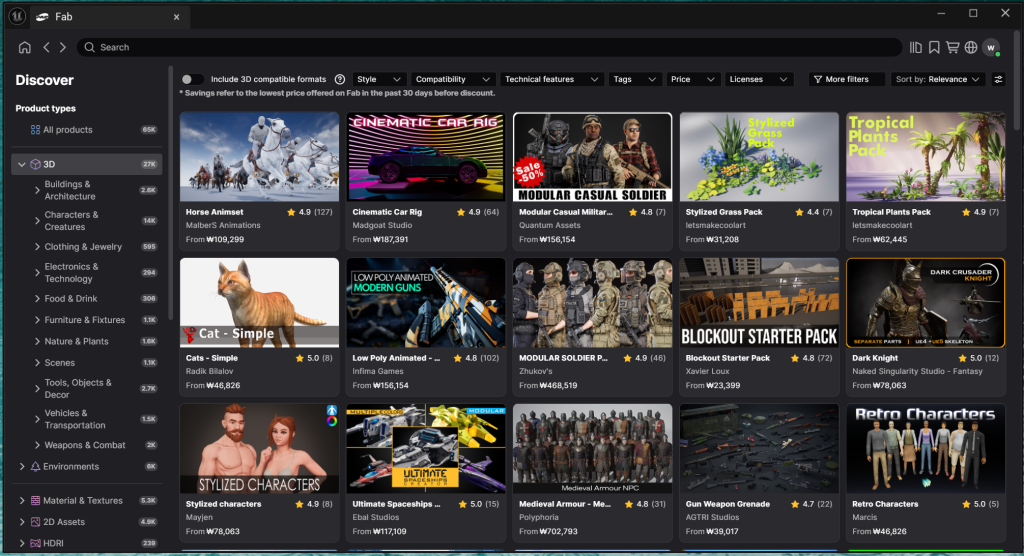Open Stylized Grass Pack thumbnail
1024x556 pixels.
click(x=759, y=157)
